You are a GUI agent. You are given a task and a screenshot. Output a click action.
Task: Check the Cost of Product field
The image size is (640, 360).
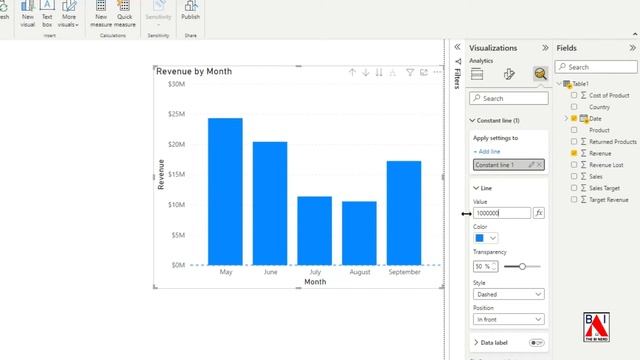tap(574, 95)
